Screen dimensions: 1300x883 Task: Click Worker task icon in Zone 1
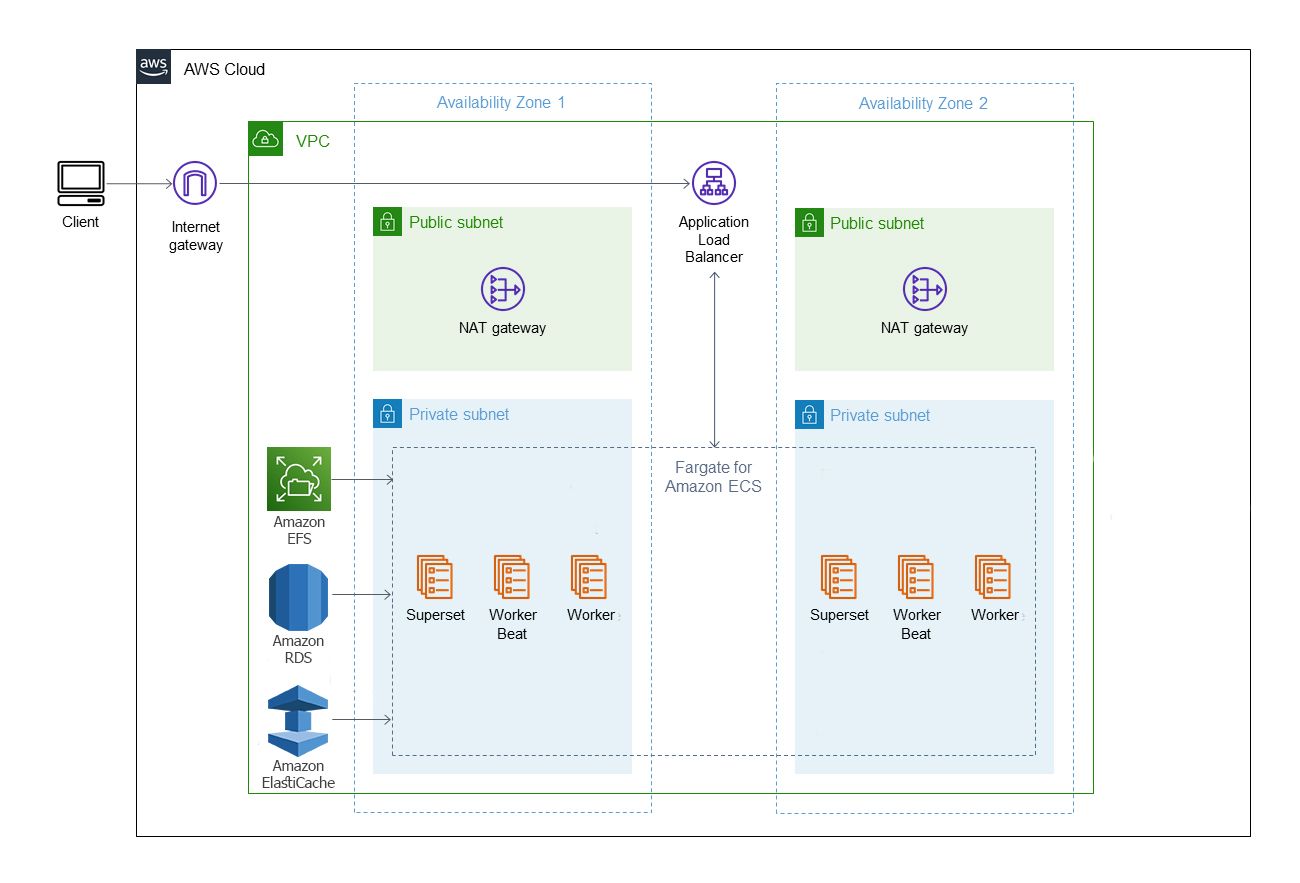pos(589,577)
